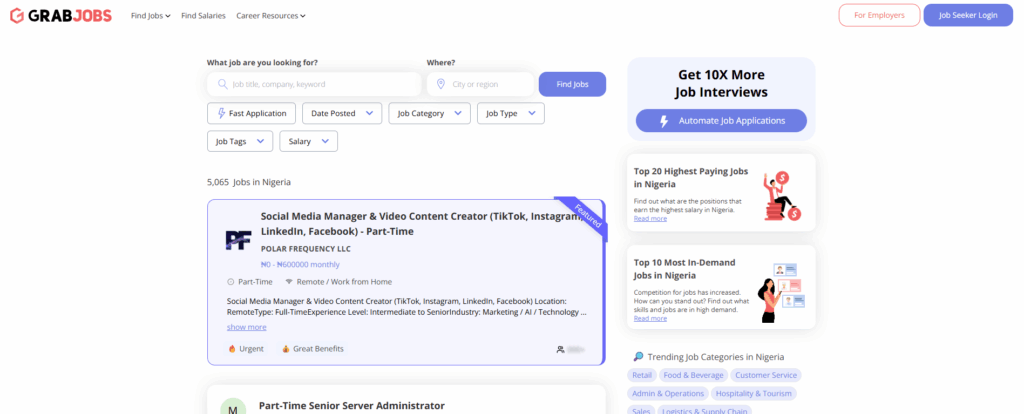Select the Admin & Operations category tag
The height and width of the screenshot is (414, 1024).
pyautogui.click(x=668, y=394)
